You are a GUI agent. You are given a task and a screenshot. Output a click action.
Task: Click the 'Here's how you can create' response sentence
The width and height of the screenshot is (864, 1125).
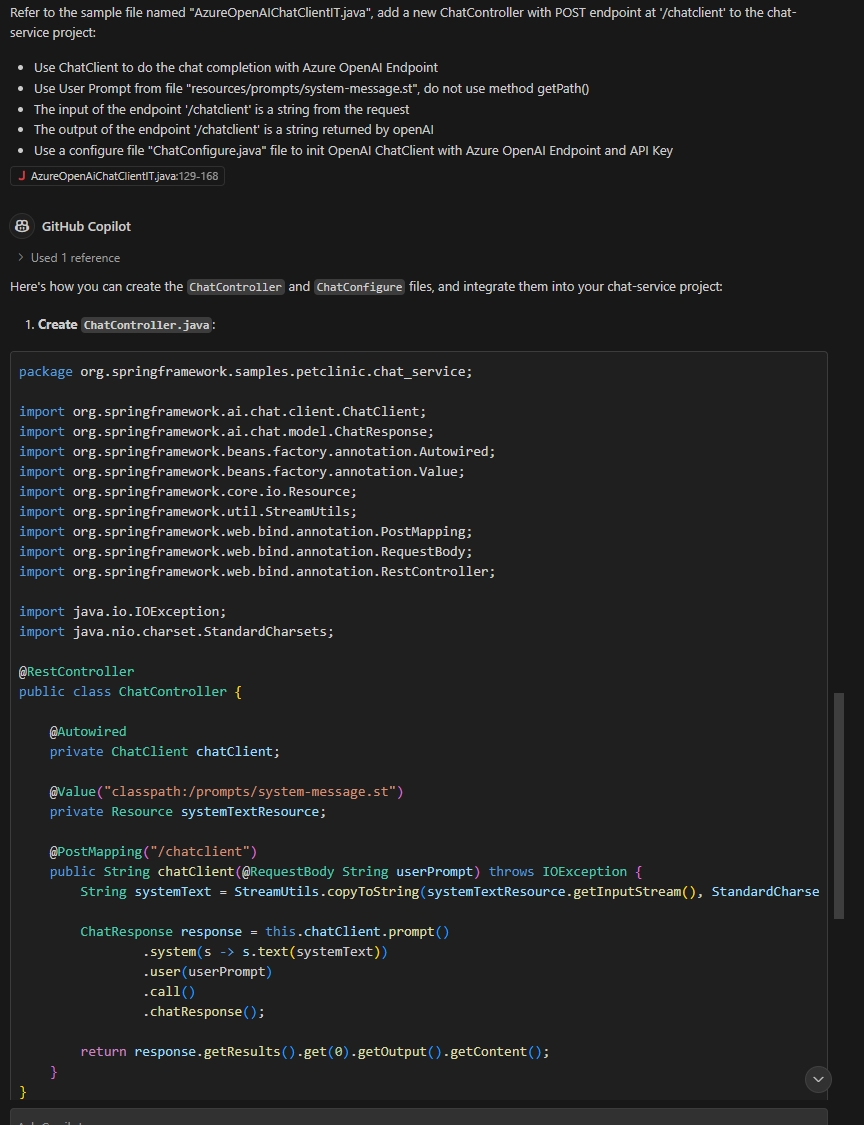[366, 287]
